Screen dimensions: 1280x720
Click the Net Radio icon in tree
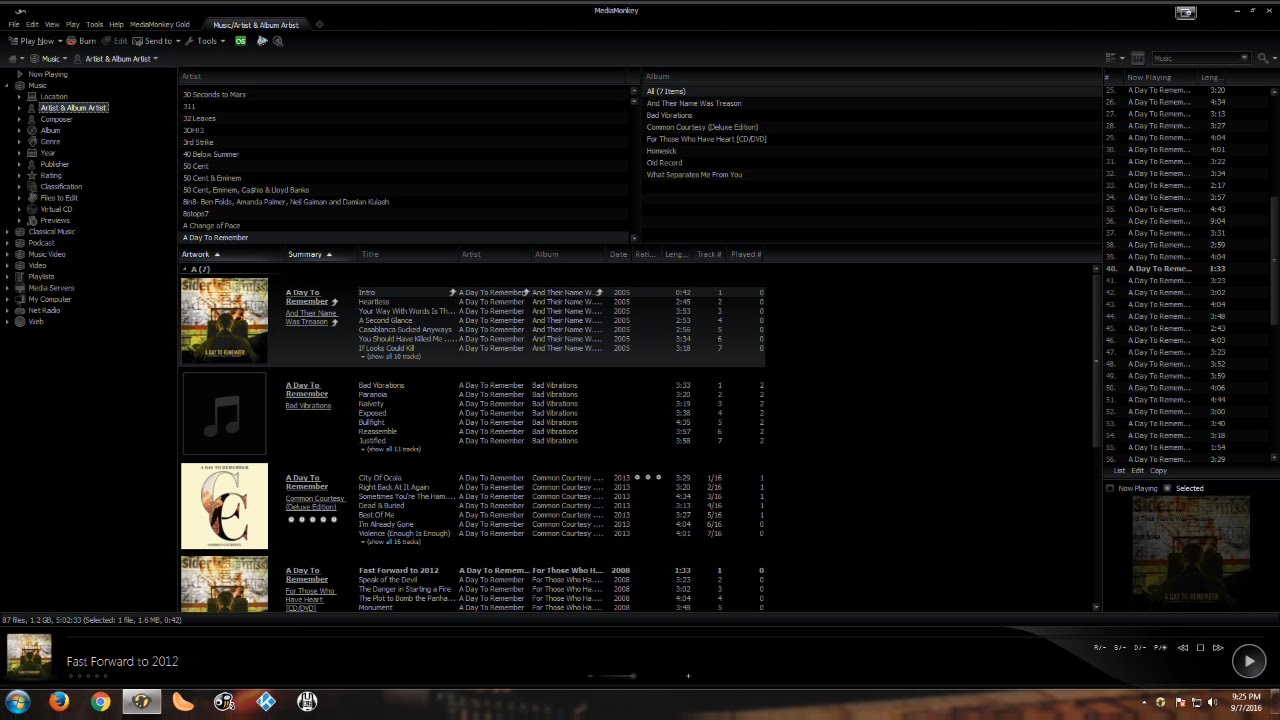[20, 311]
